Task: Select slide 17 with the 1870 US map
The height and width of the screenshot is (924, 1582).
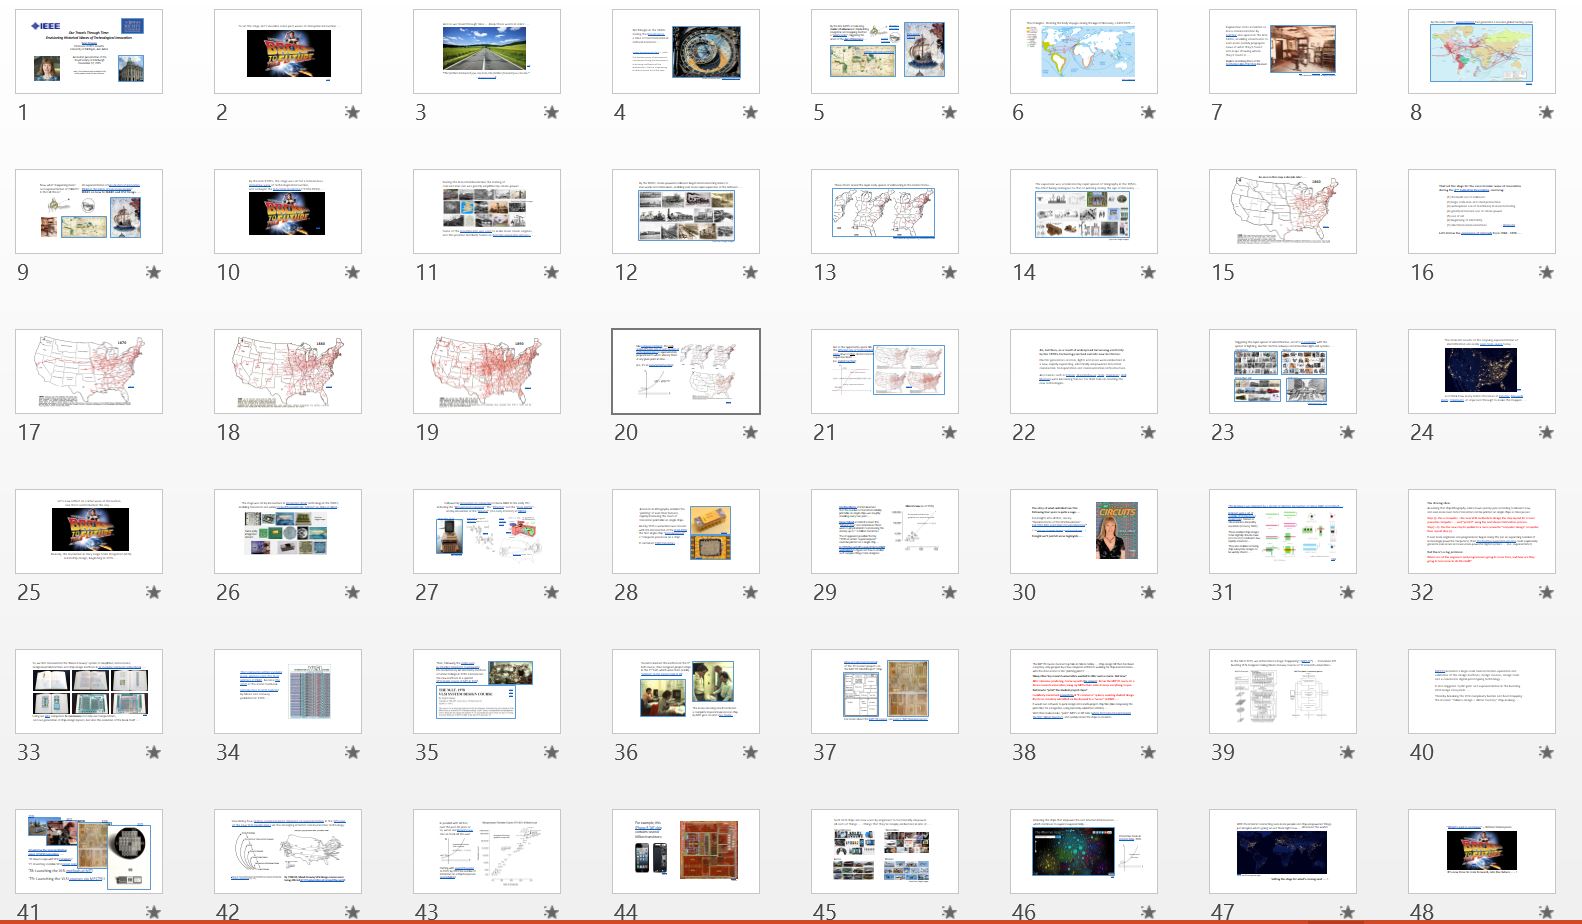Action: [x=89, y=372]
